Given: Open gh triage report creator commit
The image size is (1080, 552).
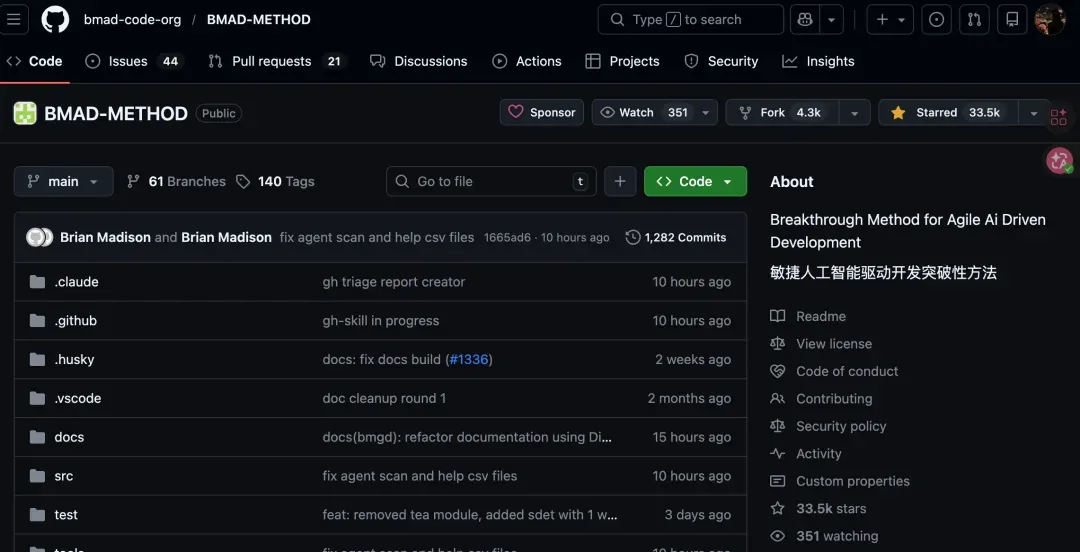Looking at the screenshot, I should pos(394,282).
